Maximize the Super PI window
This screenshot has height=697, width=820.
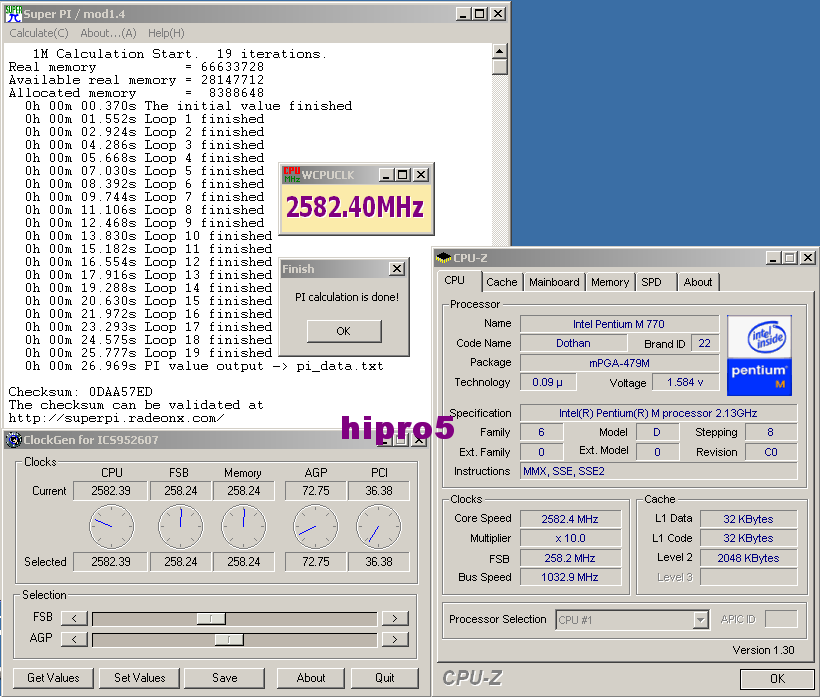[x=479, y=14]
